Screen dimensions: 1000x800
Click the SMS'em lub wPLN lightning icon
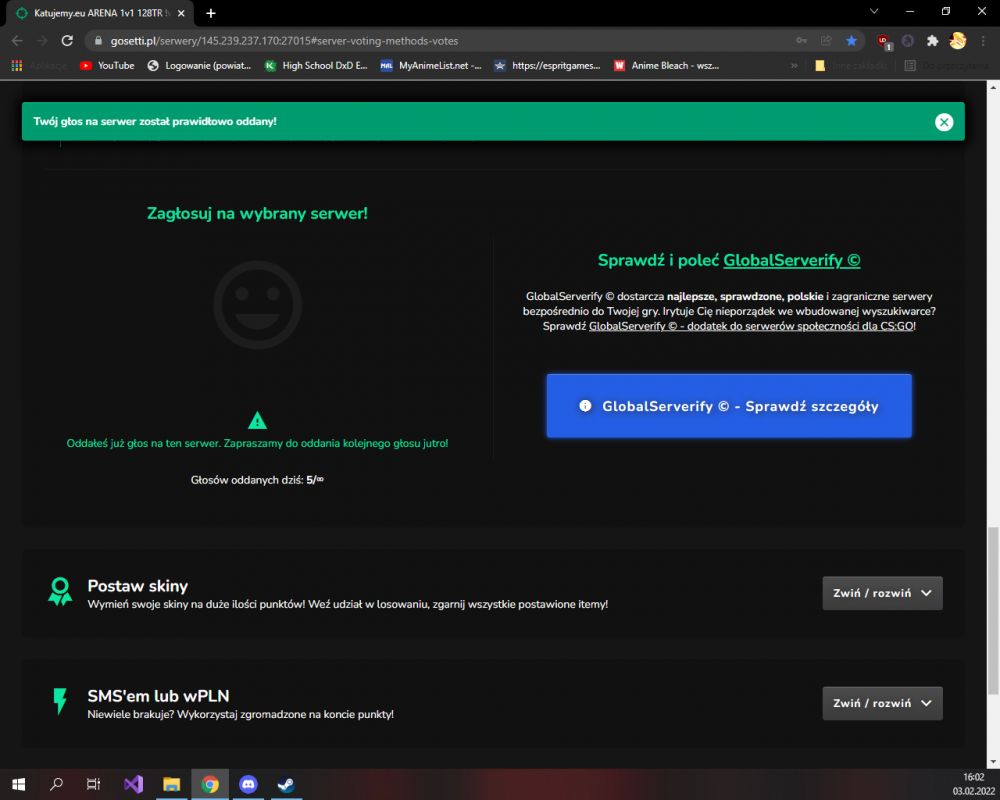[60, 701]
